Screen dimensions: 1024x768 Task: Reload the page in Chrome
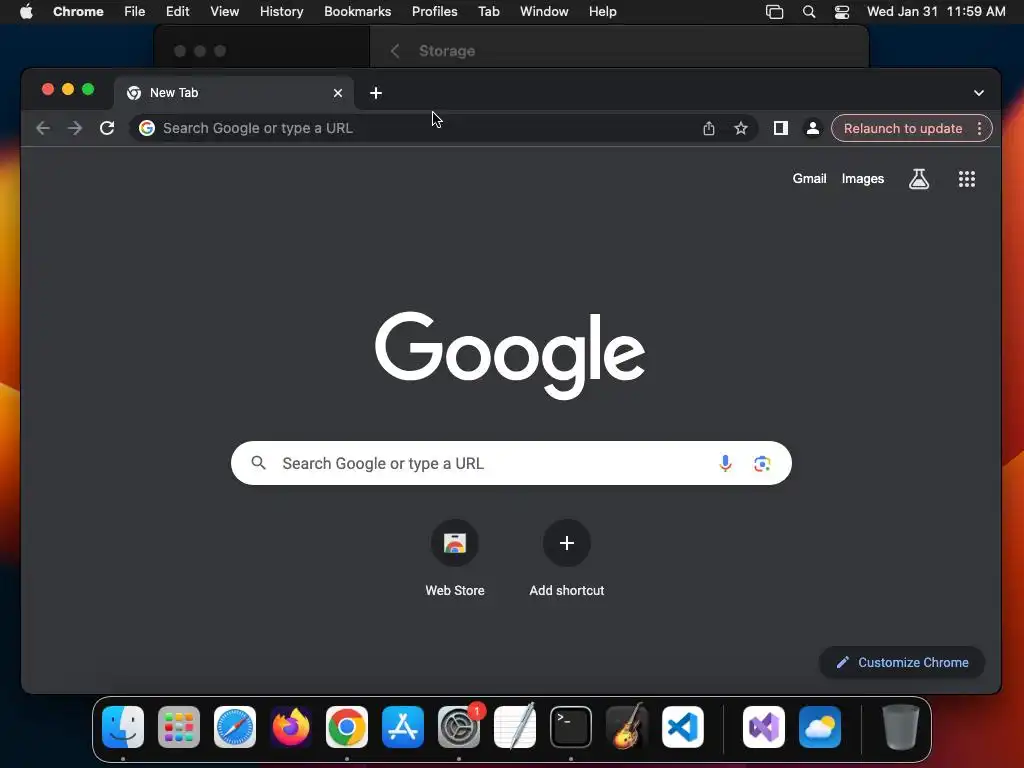pyautogui.click(x=107, y=128)
